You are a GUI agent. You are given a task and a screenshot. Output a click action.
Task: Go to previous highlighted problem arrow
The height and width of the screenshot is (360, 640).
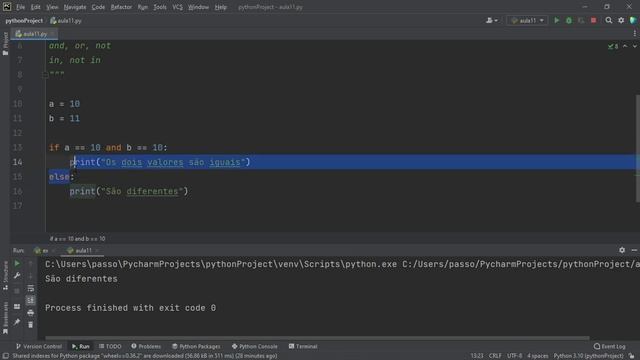click(x=625, y=47)
